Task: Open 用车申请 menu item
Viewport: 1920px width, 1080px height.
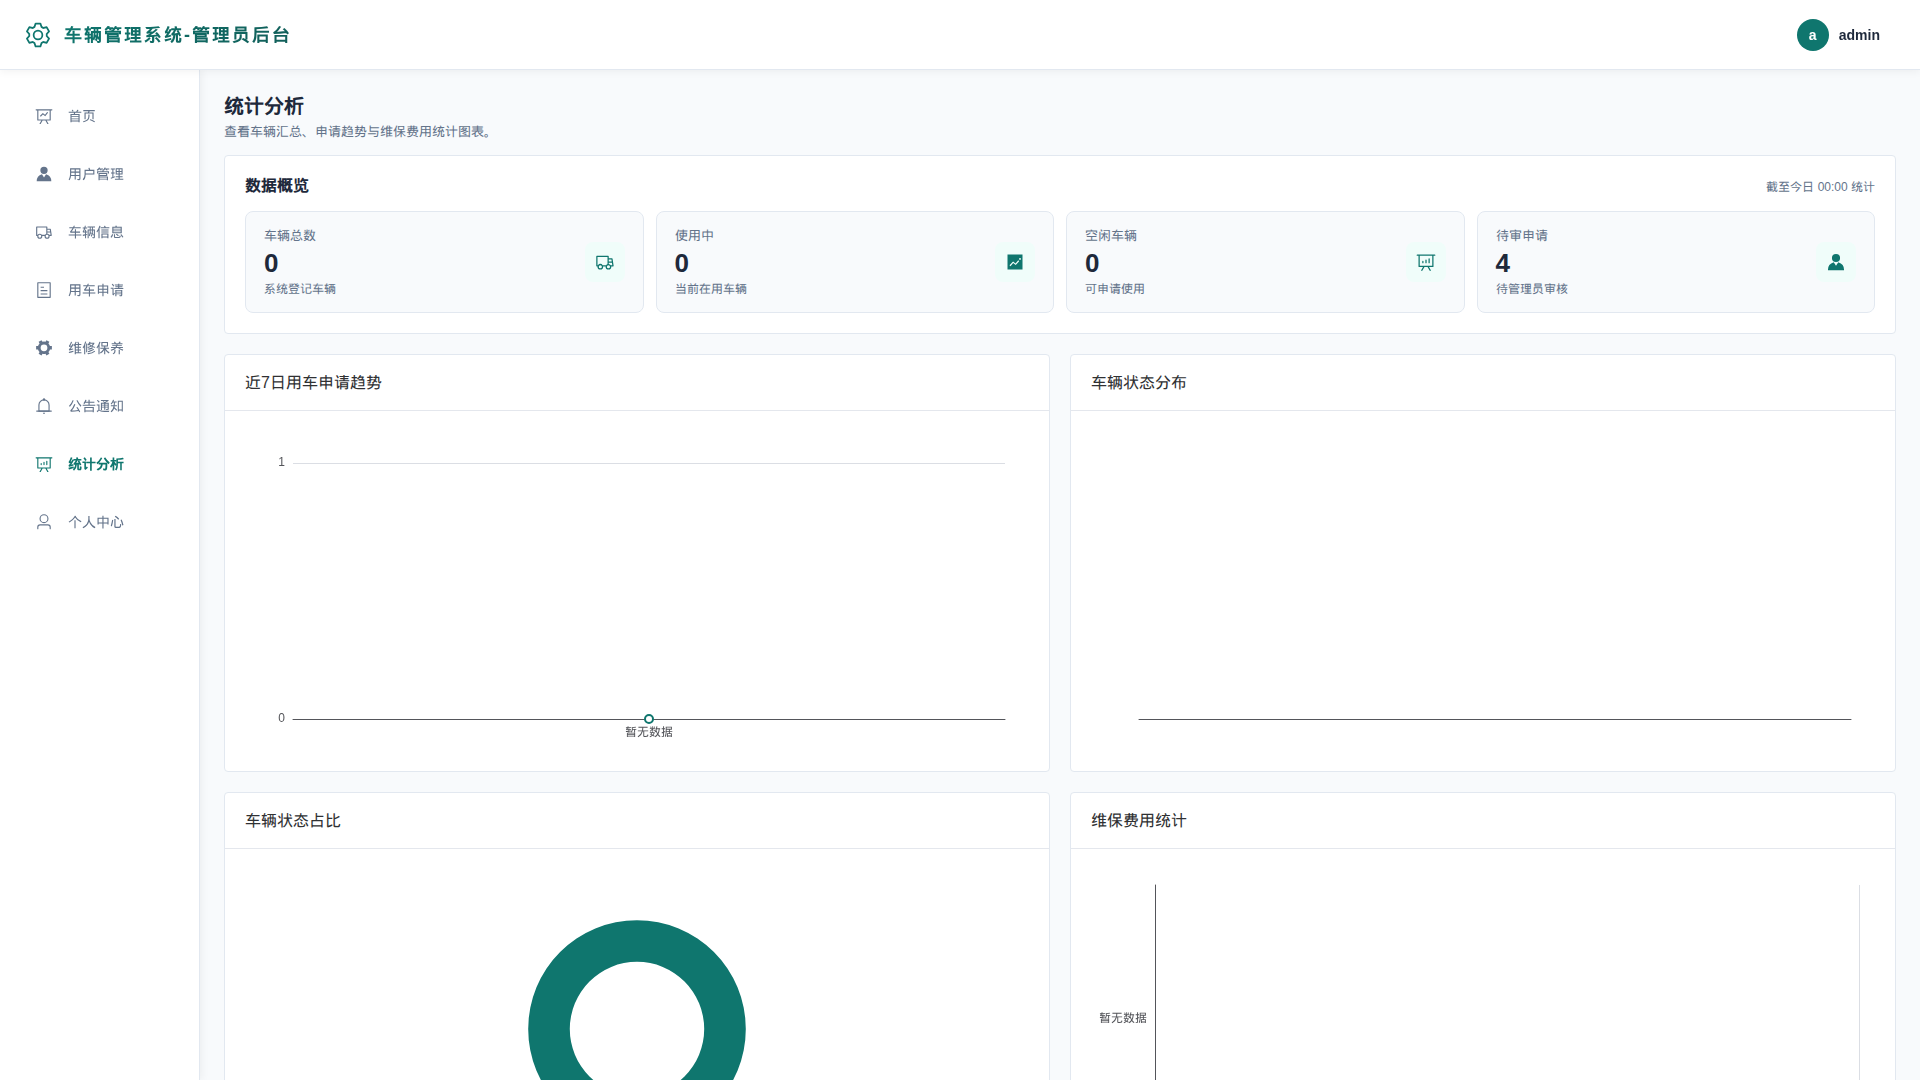Action: click(100, 290)
